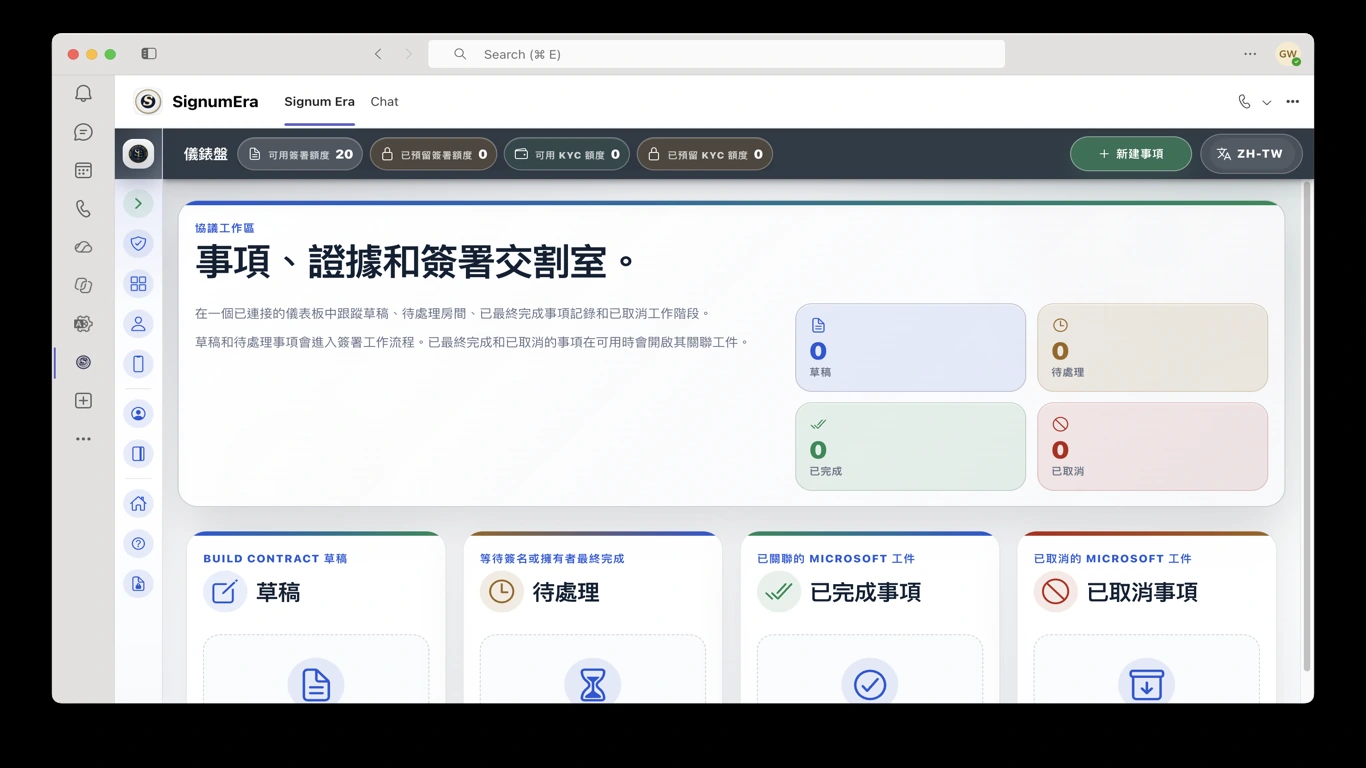Open the 已完成 count stat card

coord(910,446)
